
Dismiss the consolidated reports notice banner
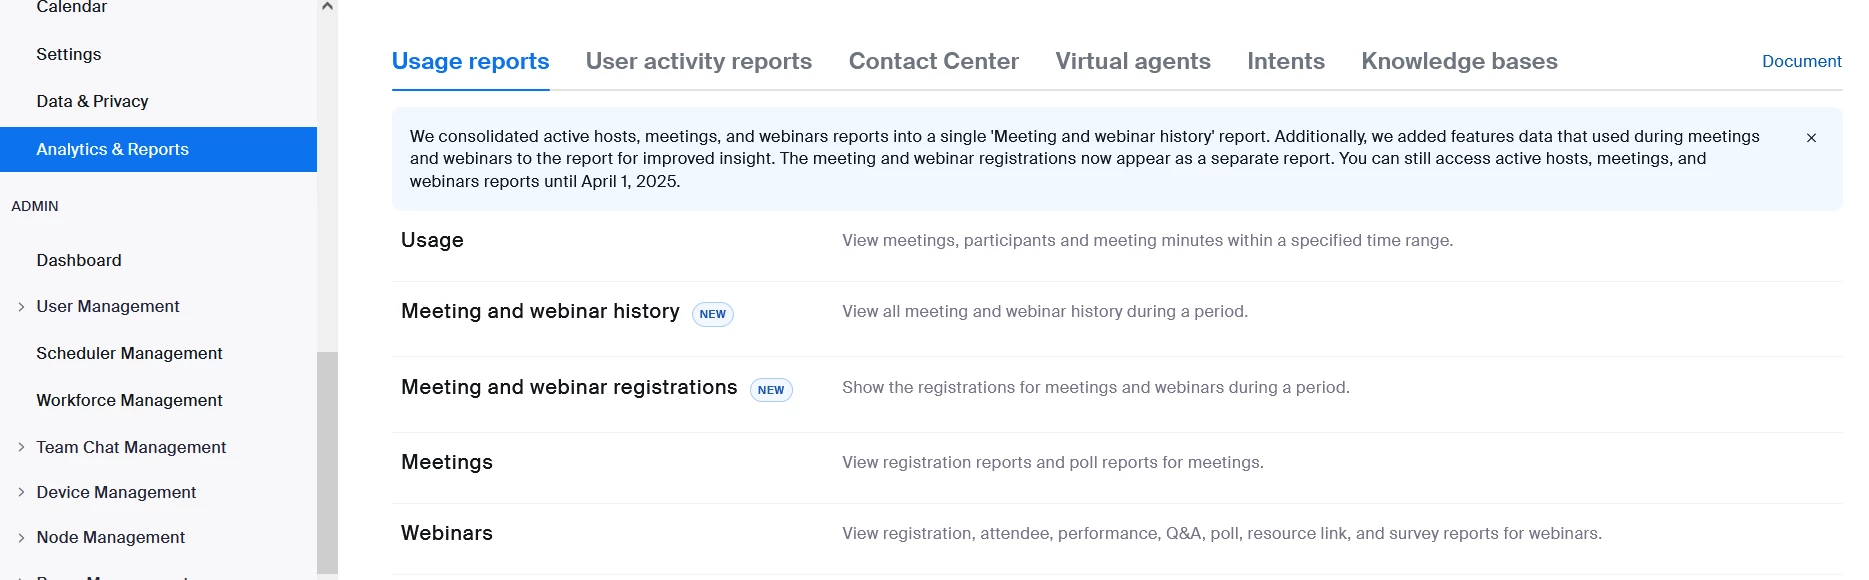(1811, 138)
